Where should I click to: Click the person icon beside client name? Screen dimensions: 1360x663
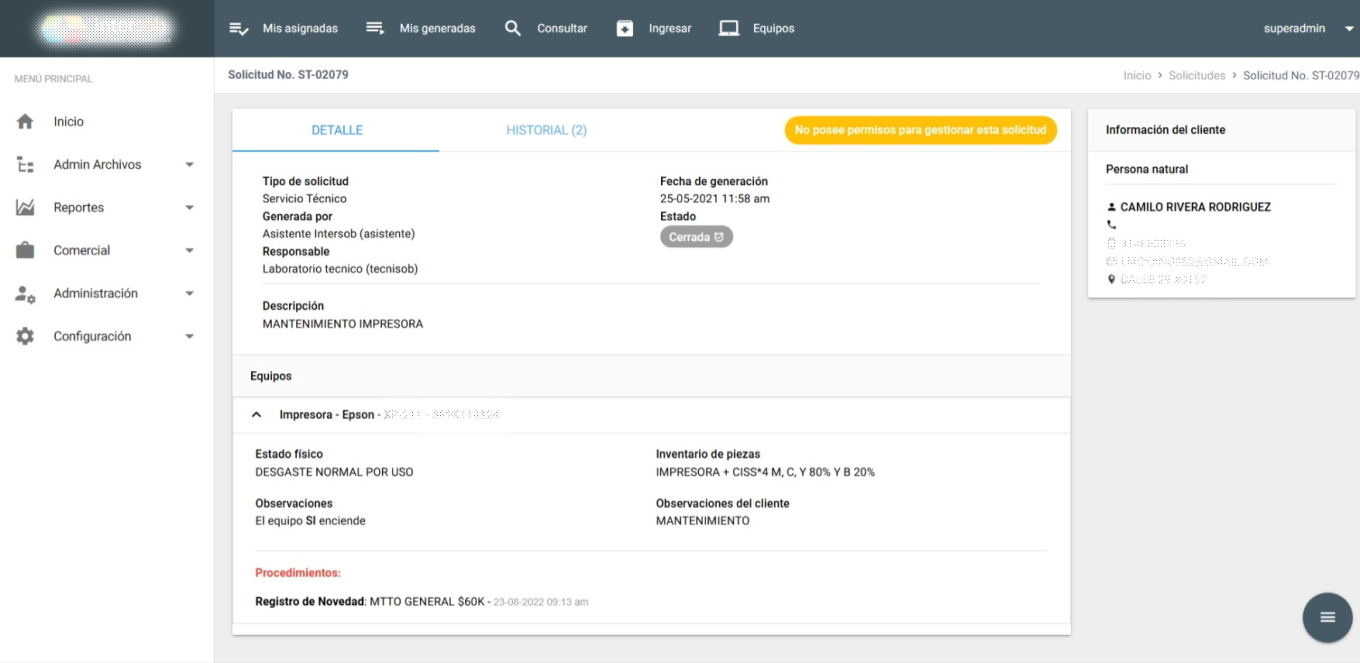[x=1111, y=207]
